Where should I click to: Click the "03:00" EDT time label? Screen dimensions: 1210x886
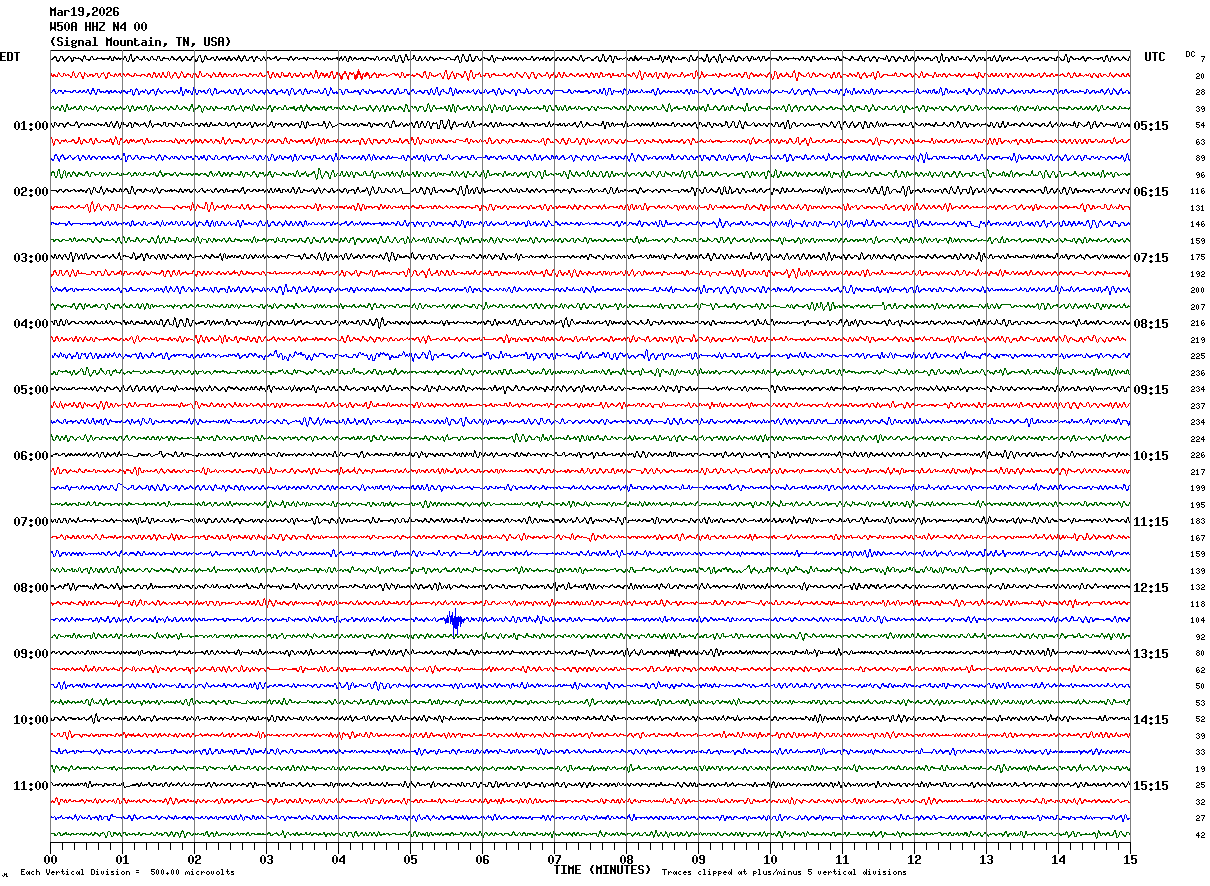pyautogui.click(x=31, y=258)
